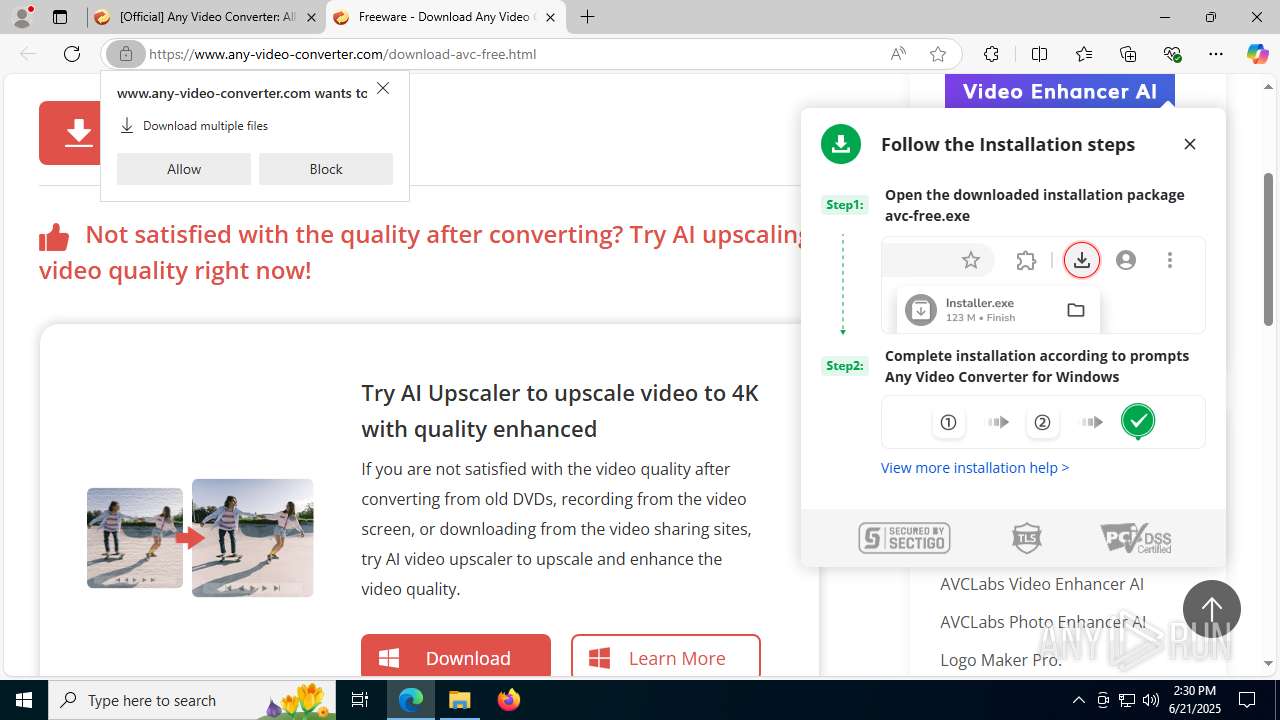This screenshot has width=1280, height=720.
Task: Click View more installation help link
Action: point(975,467)
